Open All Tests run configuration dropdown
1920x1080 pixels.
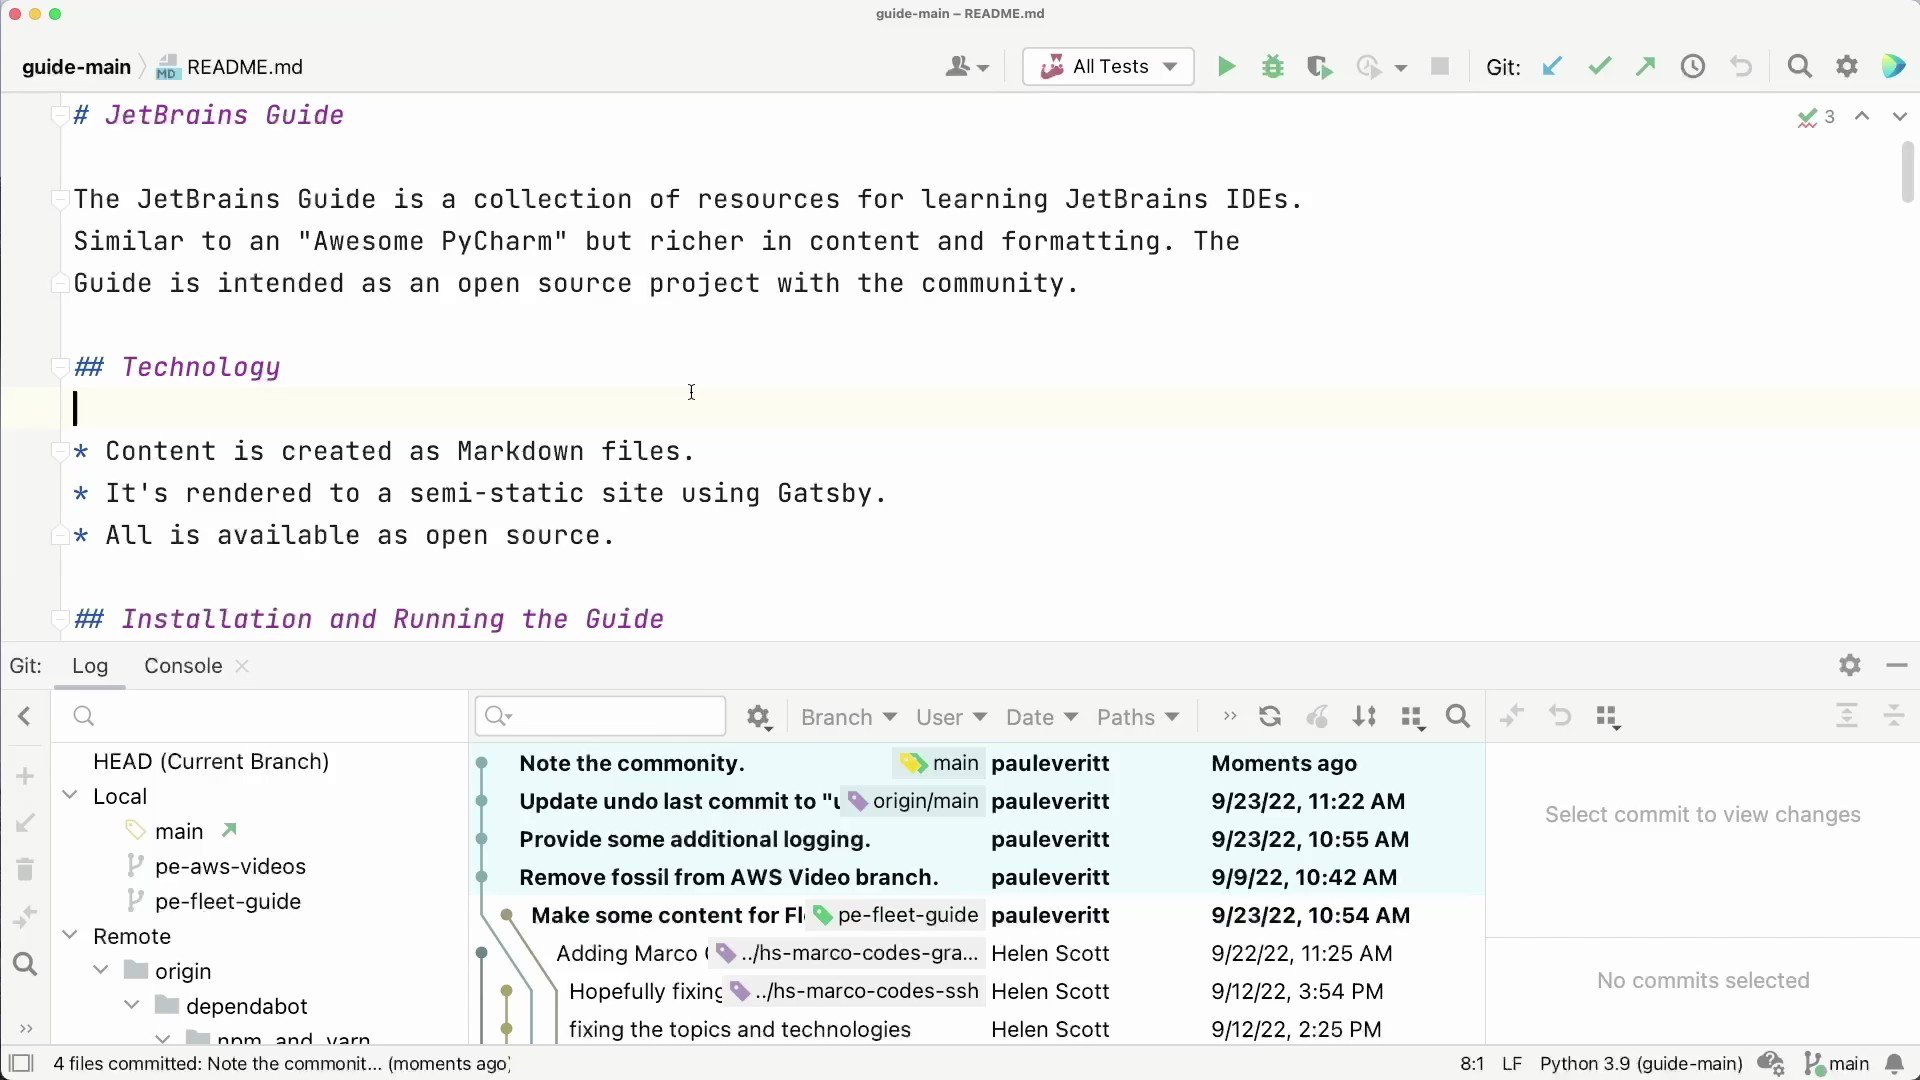(x=1108, y=67)
